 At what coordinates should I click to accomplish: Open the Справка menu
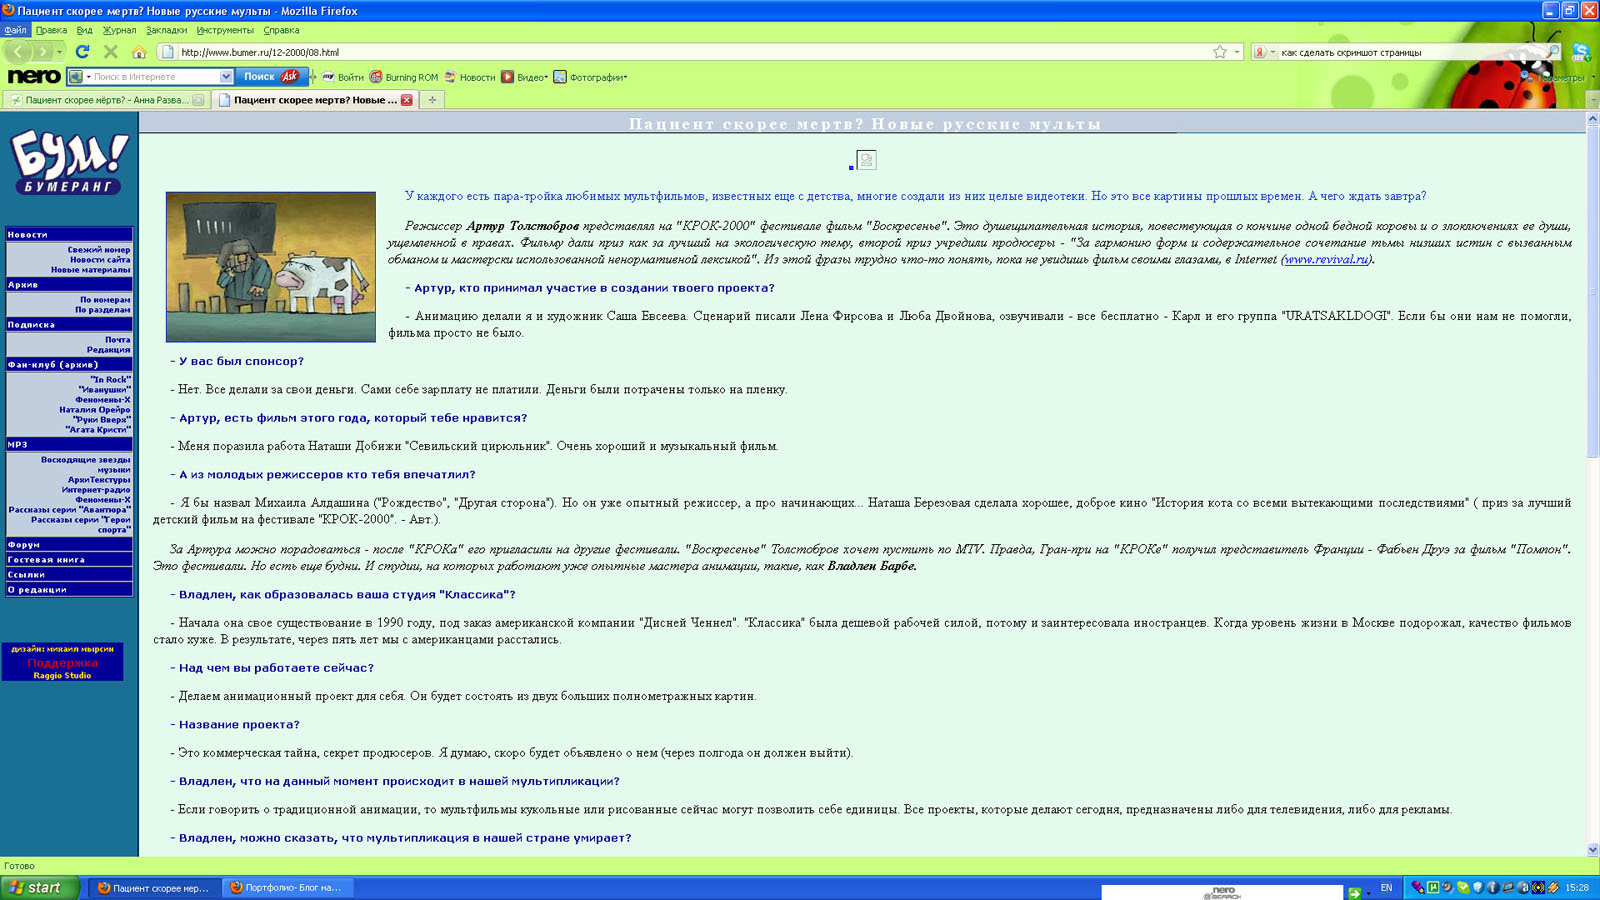pos(281,30)
